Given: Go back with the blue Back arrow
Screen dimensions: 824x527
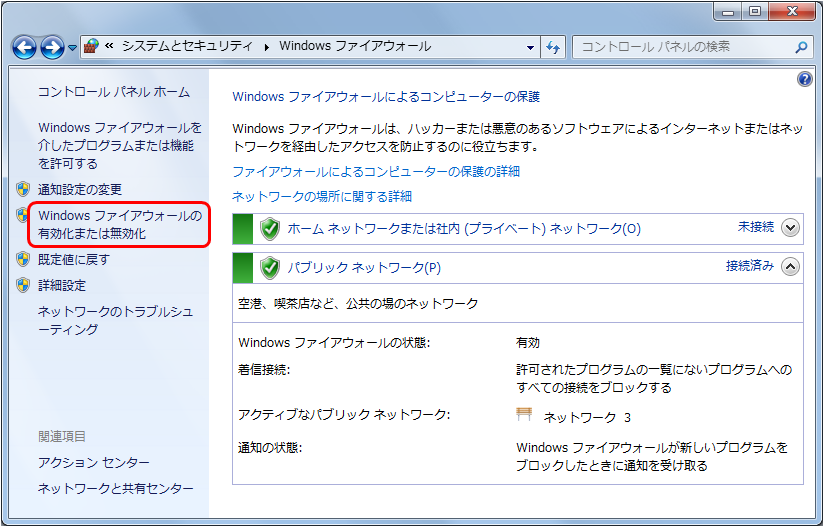Looking at the screenshot, I should 24,47.
